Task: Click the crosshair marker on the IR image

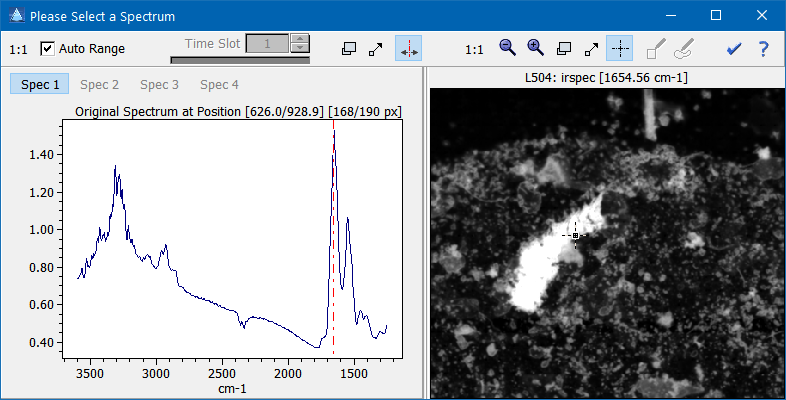Action: (575, 235)
